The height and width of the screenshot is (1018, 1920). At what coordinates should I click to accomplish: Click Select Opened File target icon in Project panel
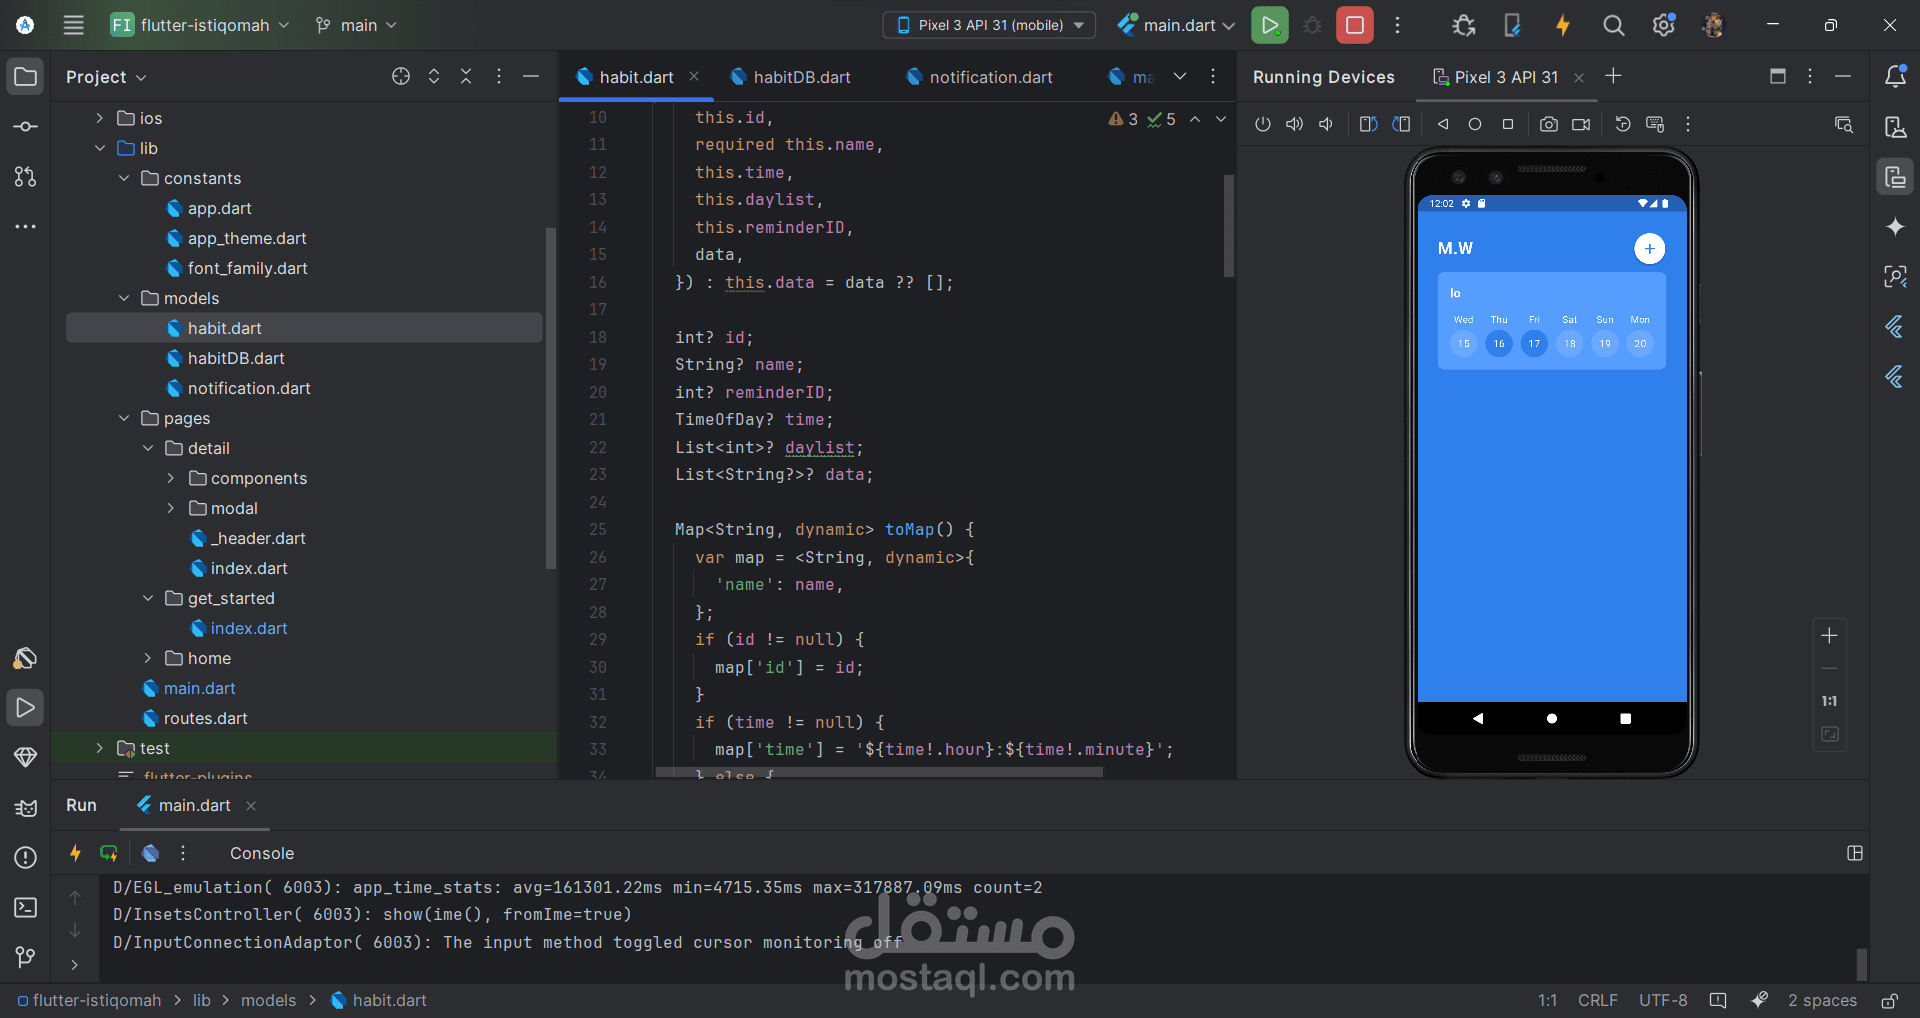click(401, 76)
